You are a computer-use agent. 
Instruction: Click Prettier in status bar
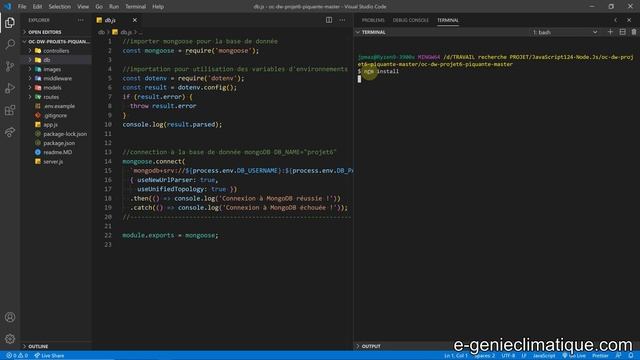[x=600, y=356]
